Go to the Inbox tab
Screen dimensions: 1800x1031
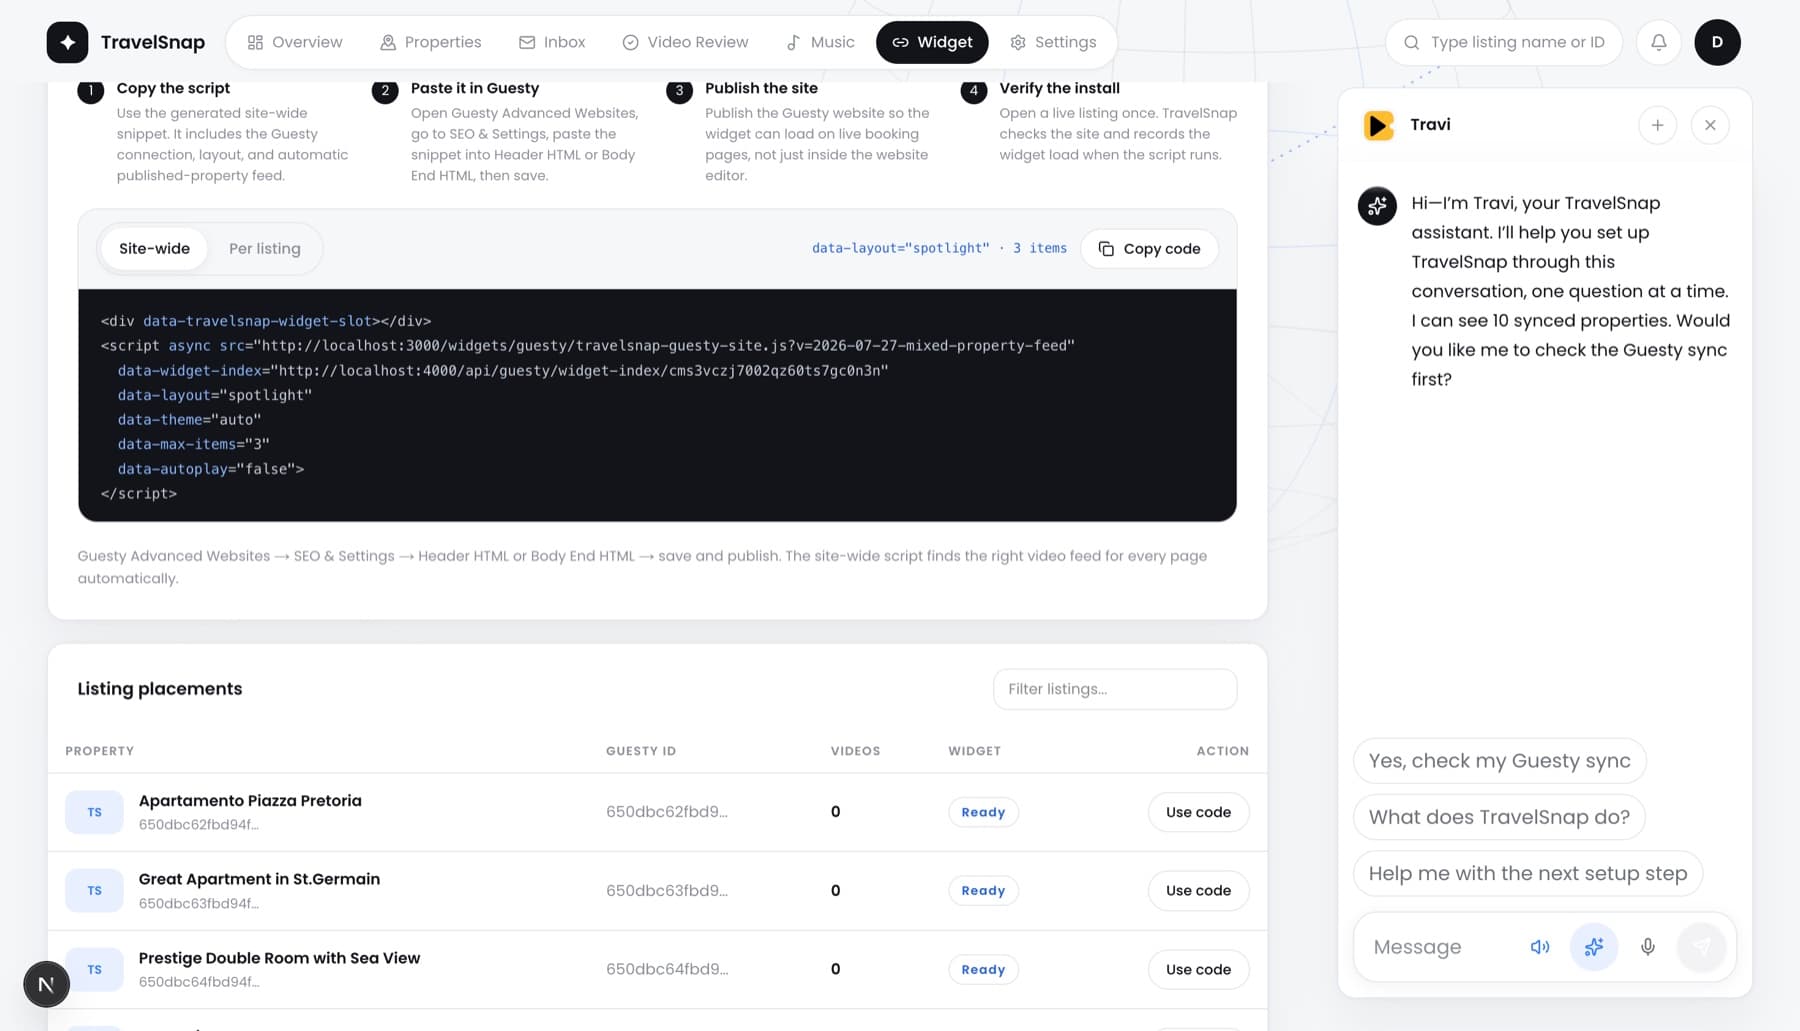coord(552,42)
